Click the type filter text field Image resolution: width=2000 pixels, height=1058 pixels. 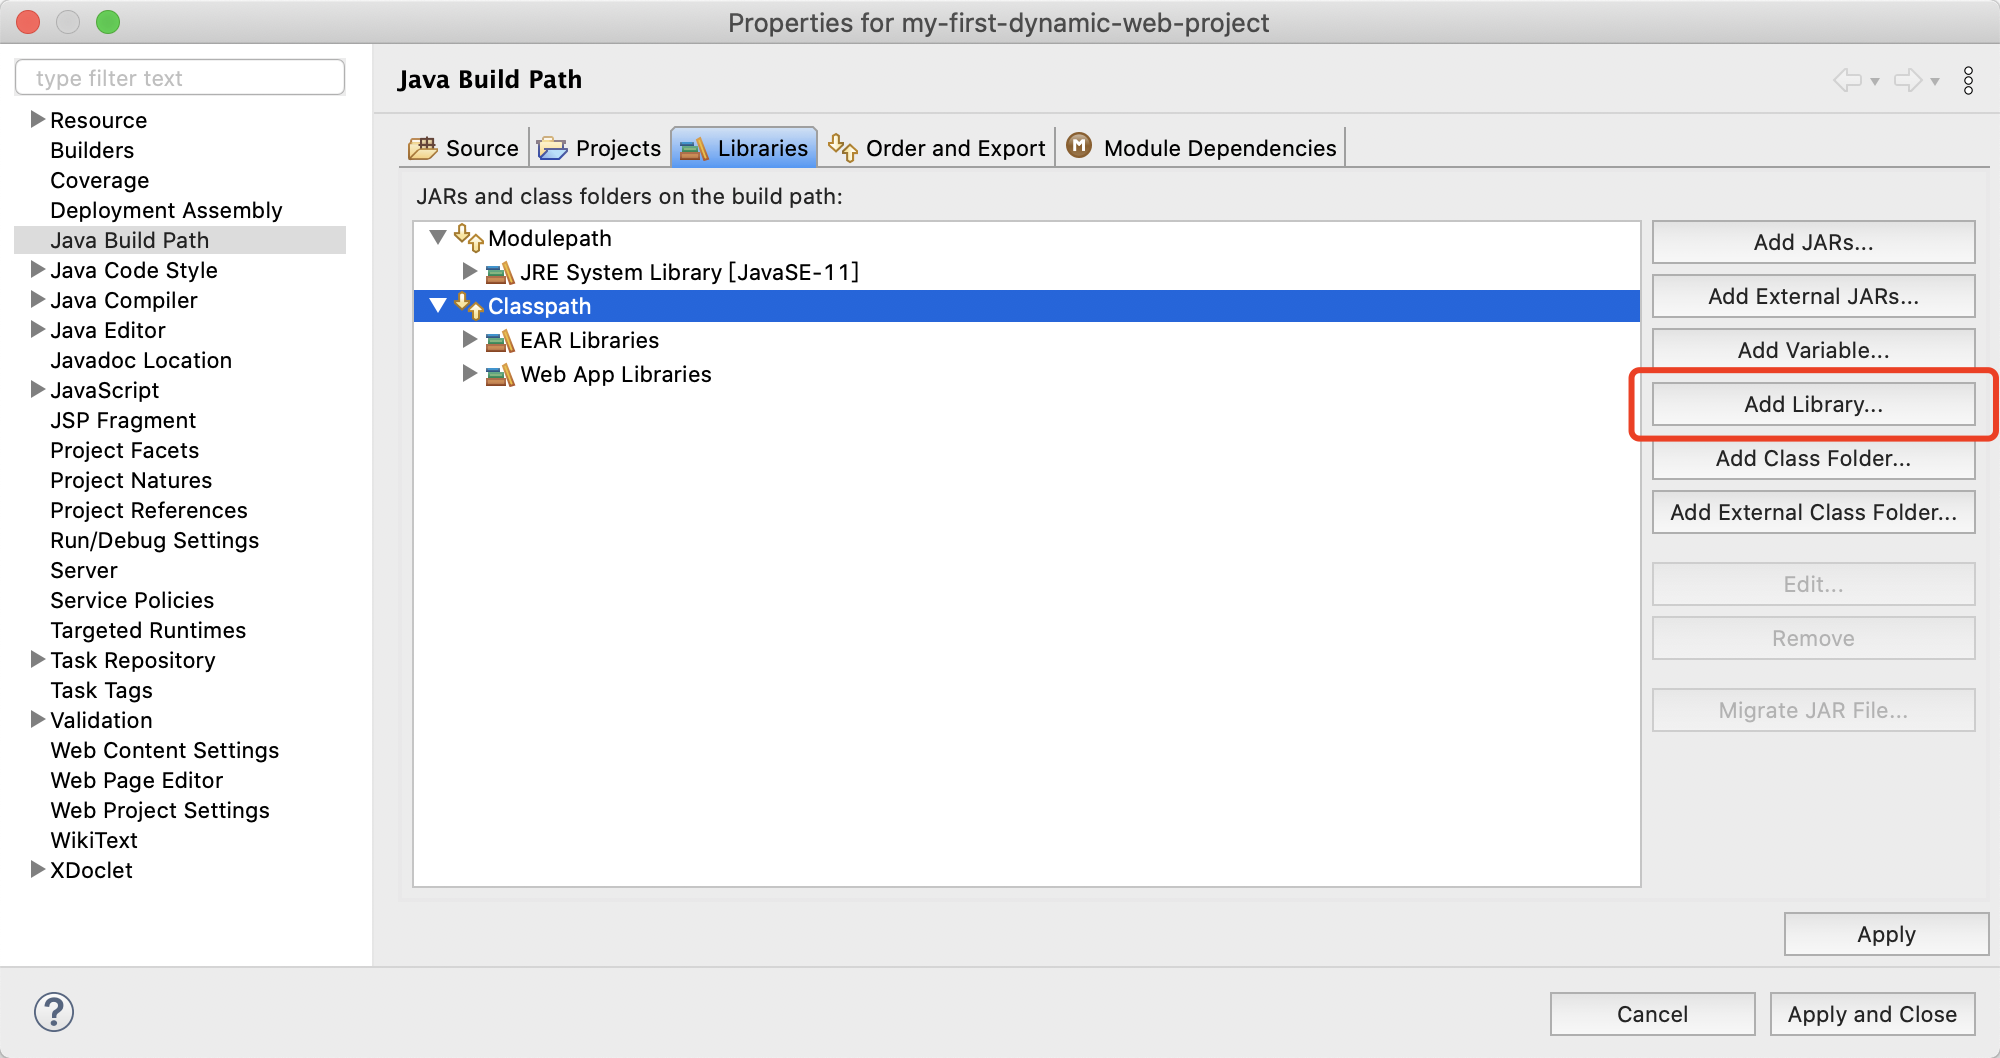tap(180, 78)
